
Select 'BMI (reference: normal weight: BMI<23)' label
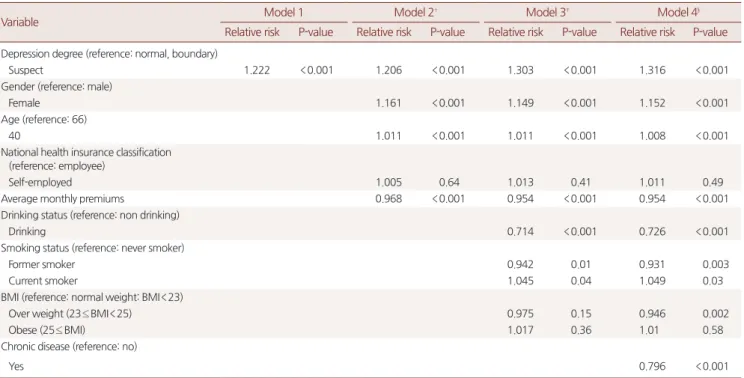point(92,297)
